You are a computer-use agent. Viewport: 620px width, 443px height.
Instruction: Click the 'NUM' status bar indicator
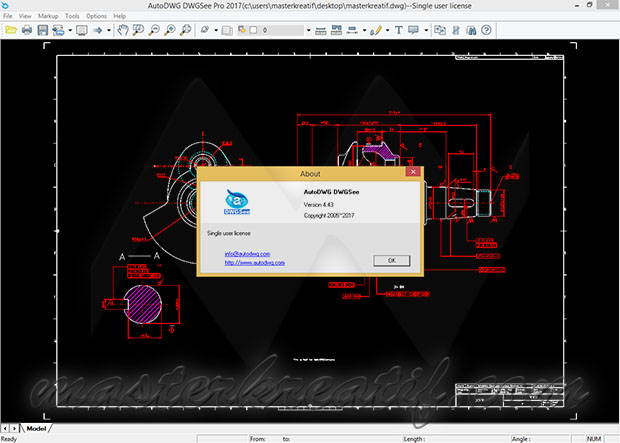(x=594, y=439)
